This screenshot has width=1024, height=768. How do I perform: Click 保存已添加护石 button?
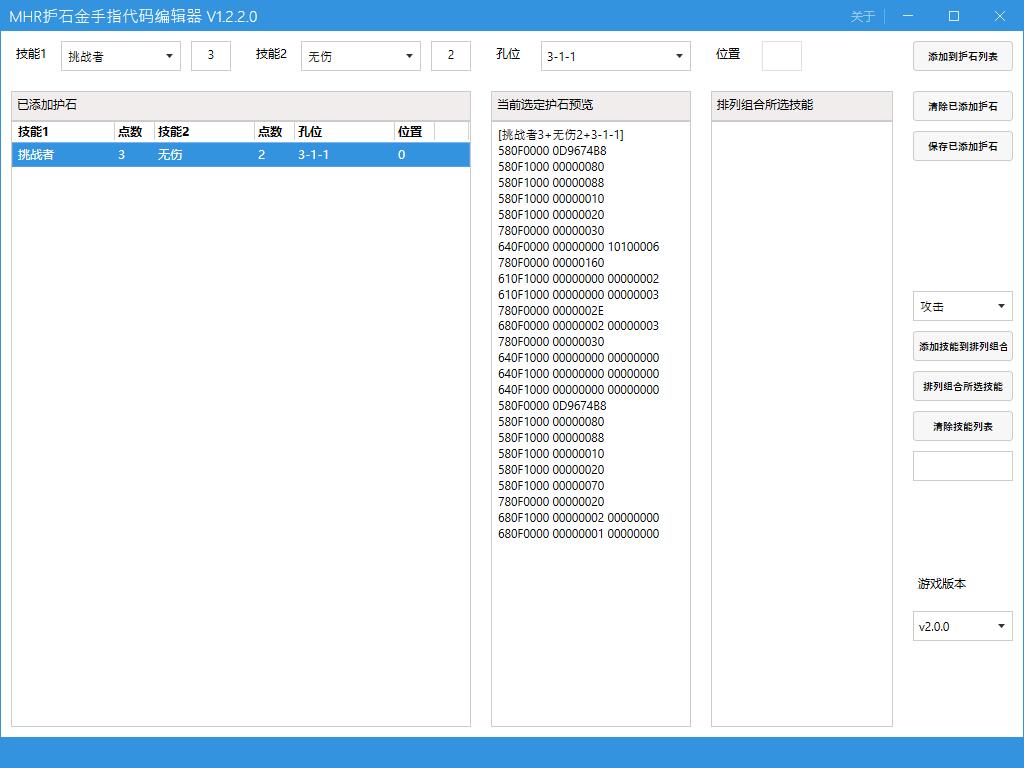pyautogui.click(x=962, y=146)
